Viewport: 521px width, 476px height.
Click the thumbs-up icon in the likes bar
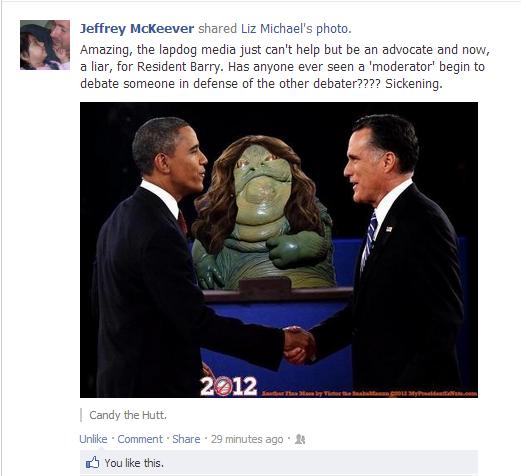point(92,462)
